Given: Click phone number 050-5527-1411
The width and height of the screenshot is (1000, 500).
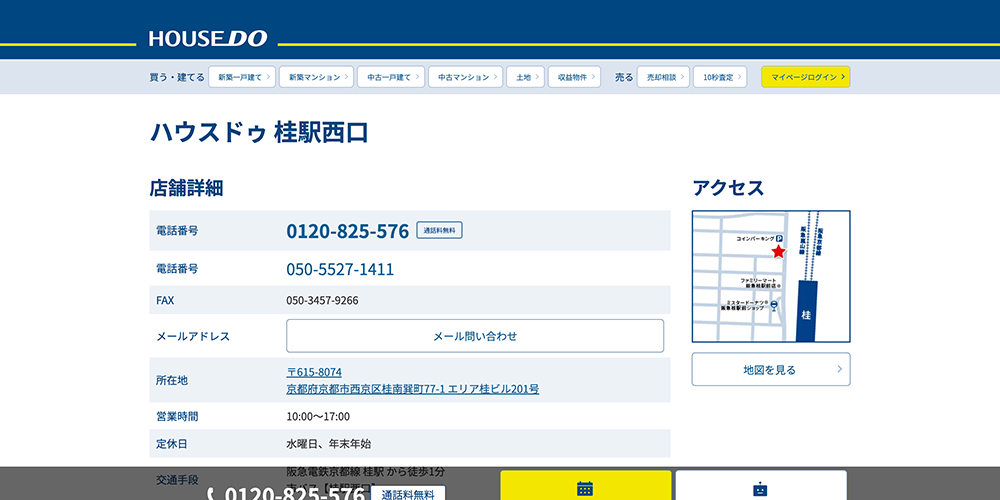Looking at the screenshot, I should point(340,269).
